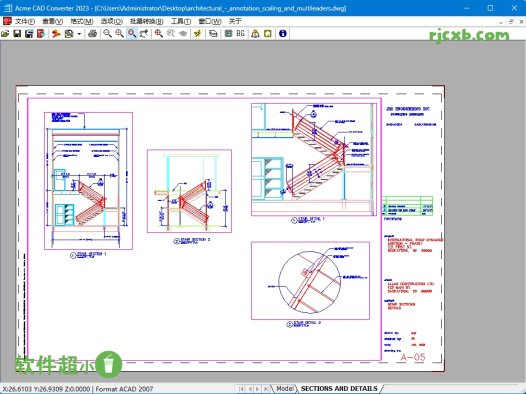Close the inner document window
This screenshot has width=526, height=394.
coord(521,22)
